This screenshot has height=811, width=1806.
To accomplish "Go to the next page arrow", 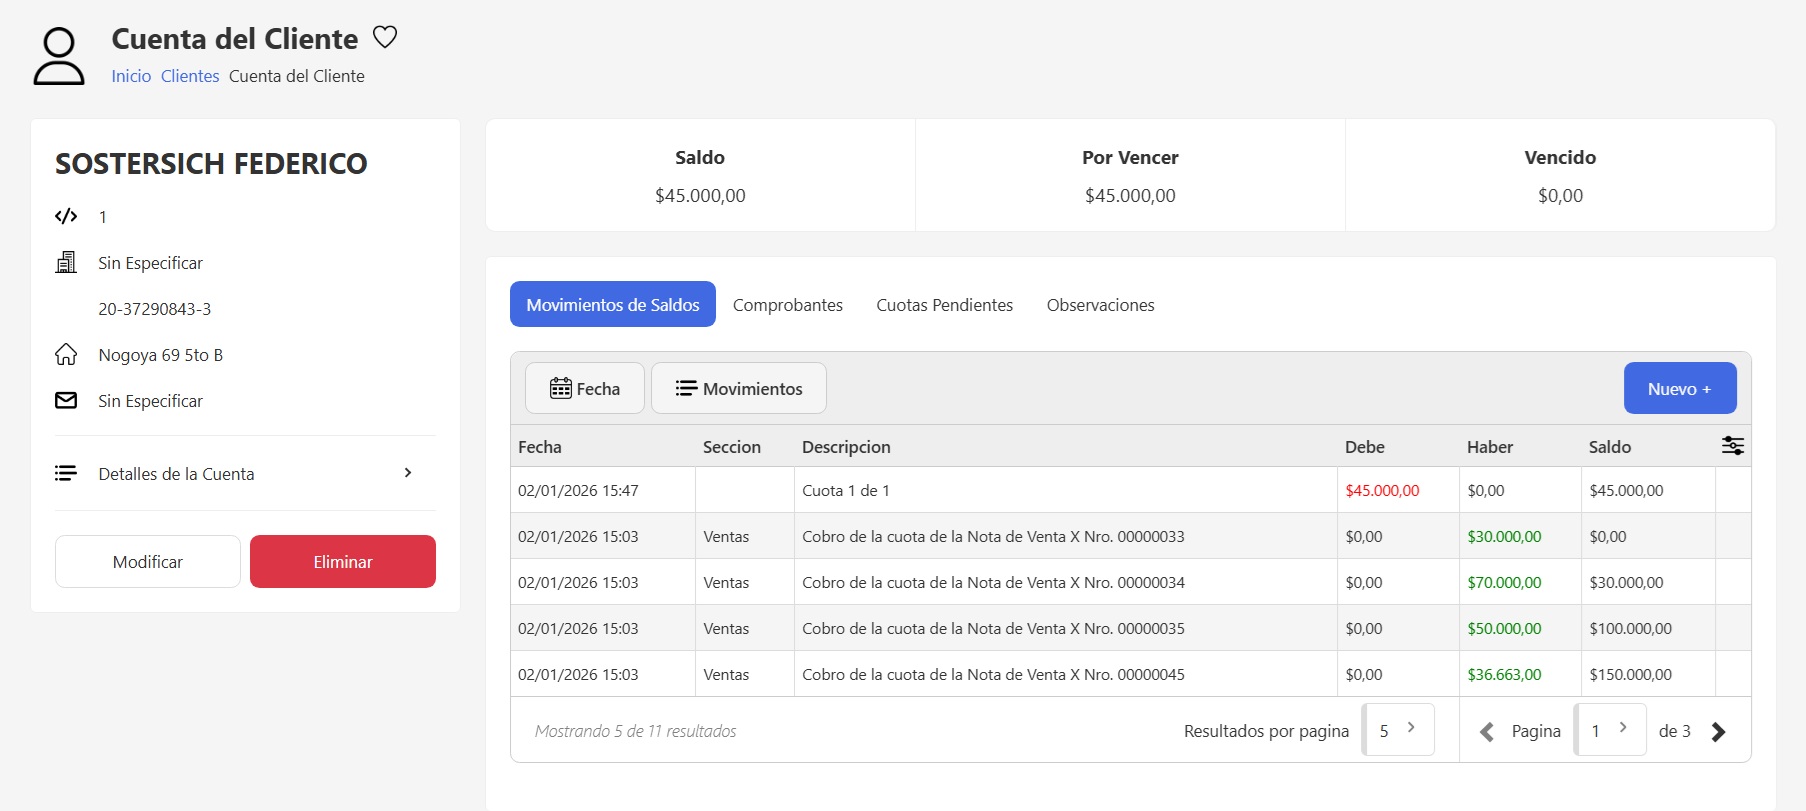I will pyautogui.click(x=1718, y=732).
